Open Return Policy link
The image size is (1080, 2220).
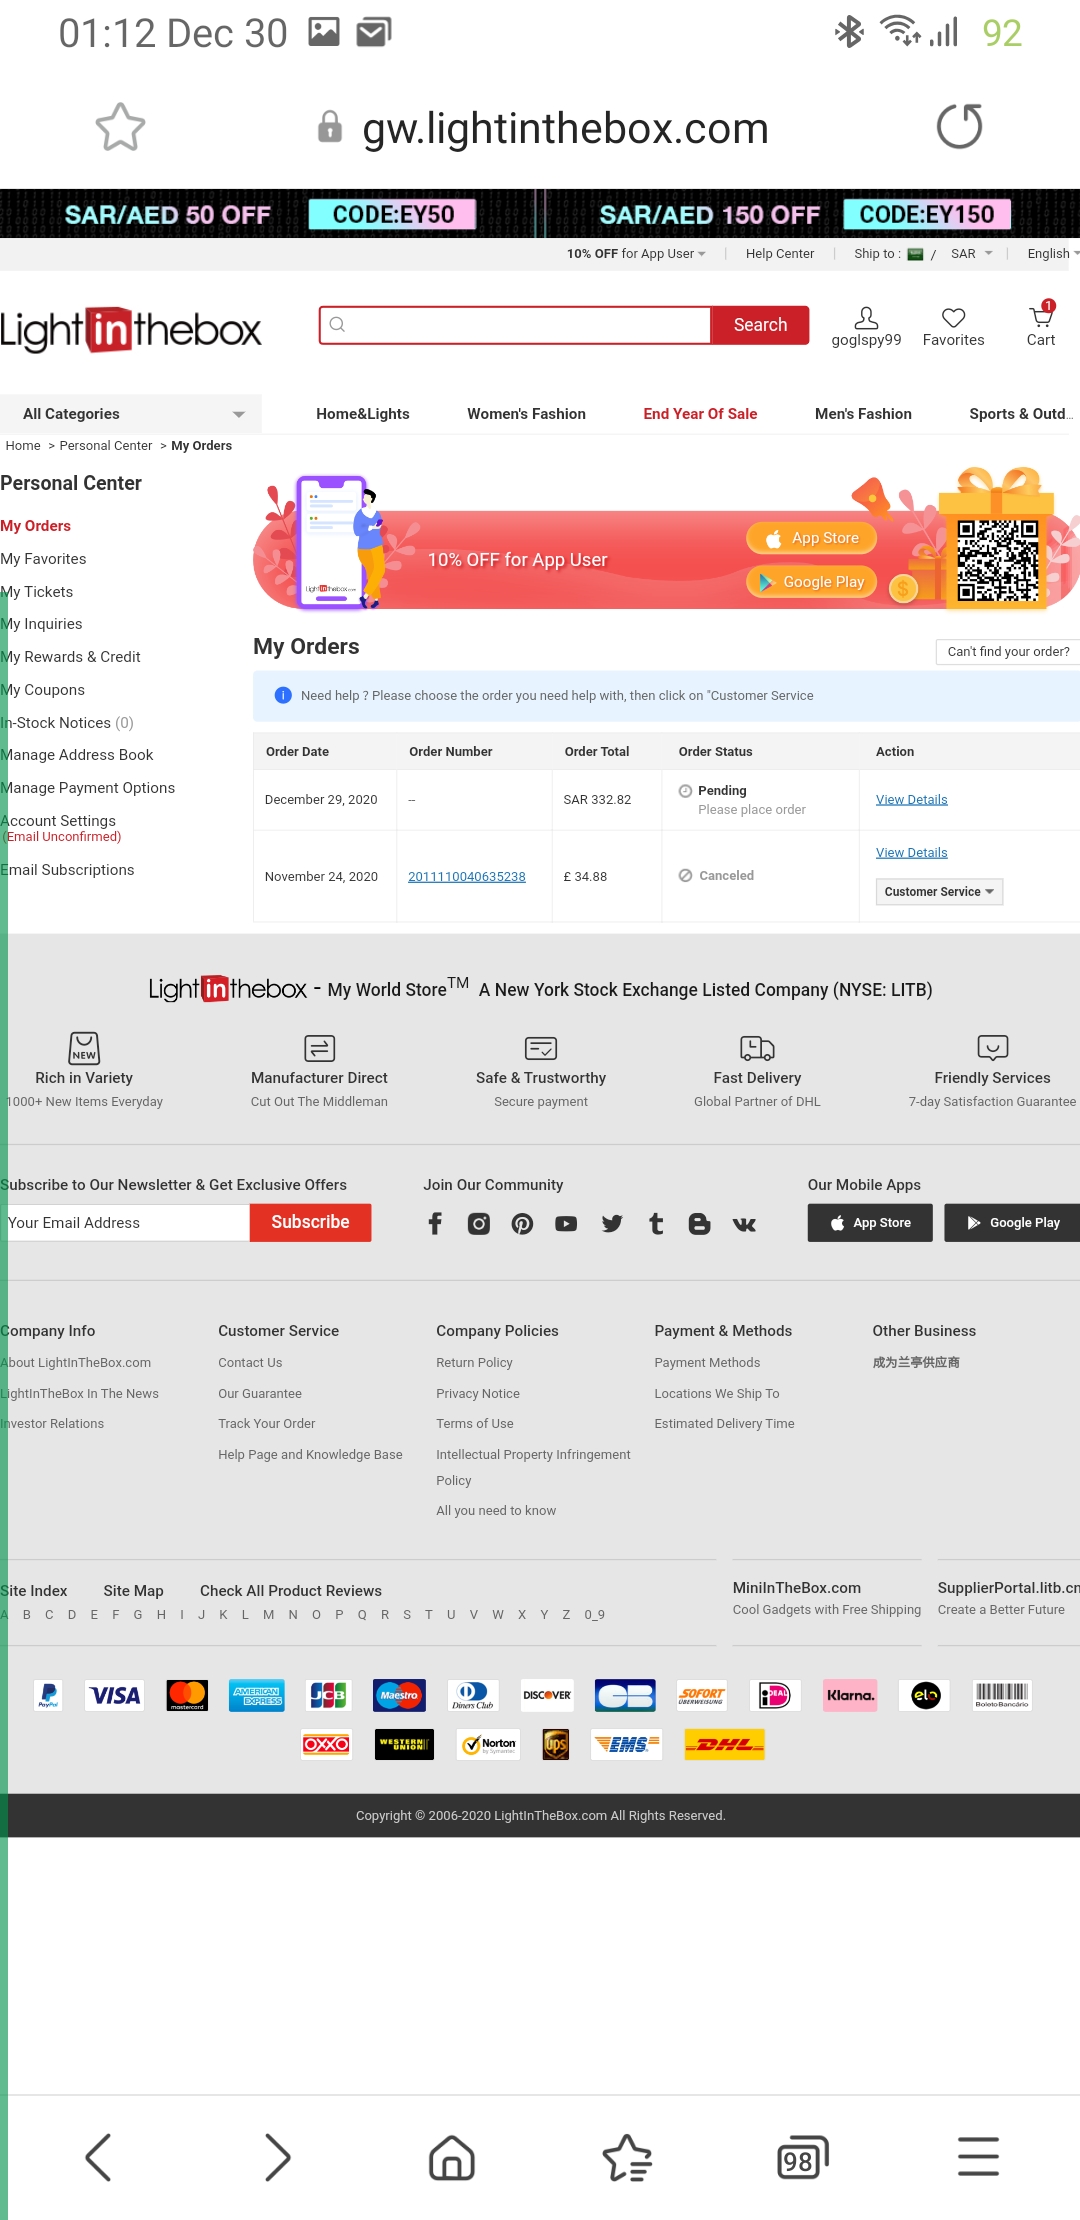coord(474,1363)
